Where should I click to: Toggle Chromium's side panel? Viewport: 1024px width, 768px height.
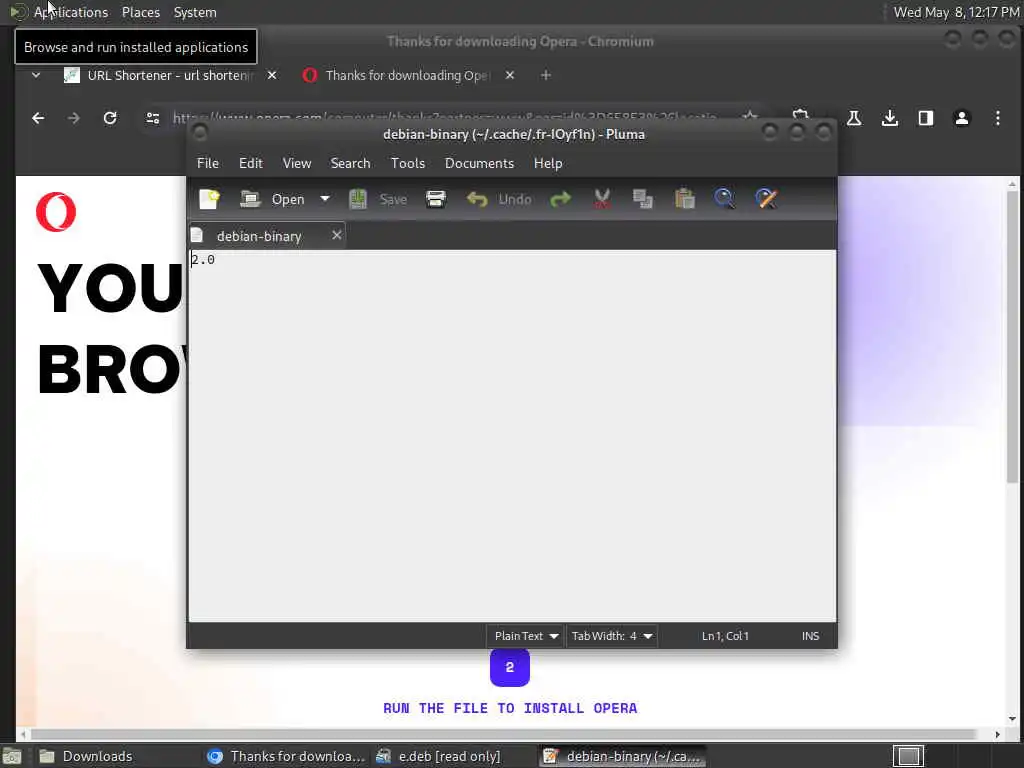click(925, 118)
